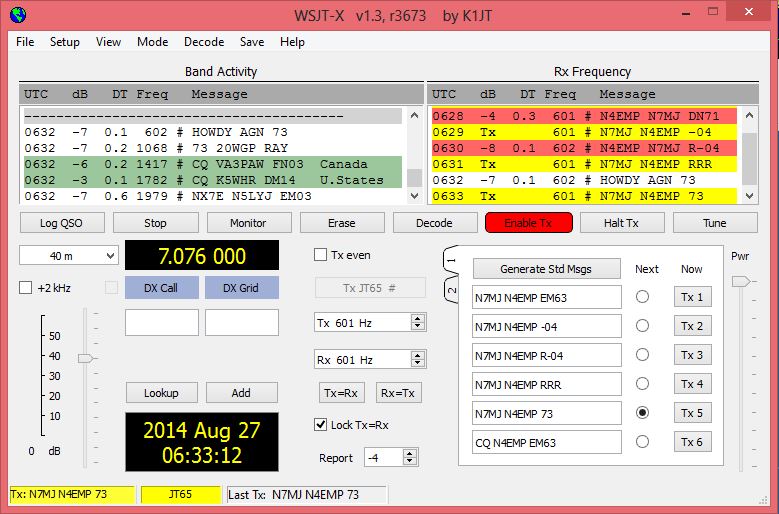779x514 pixels.
Task: Adjust the audio dB level slider handle
Action: point(86,358)
